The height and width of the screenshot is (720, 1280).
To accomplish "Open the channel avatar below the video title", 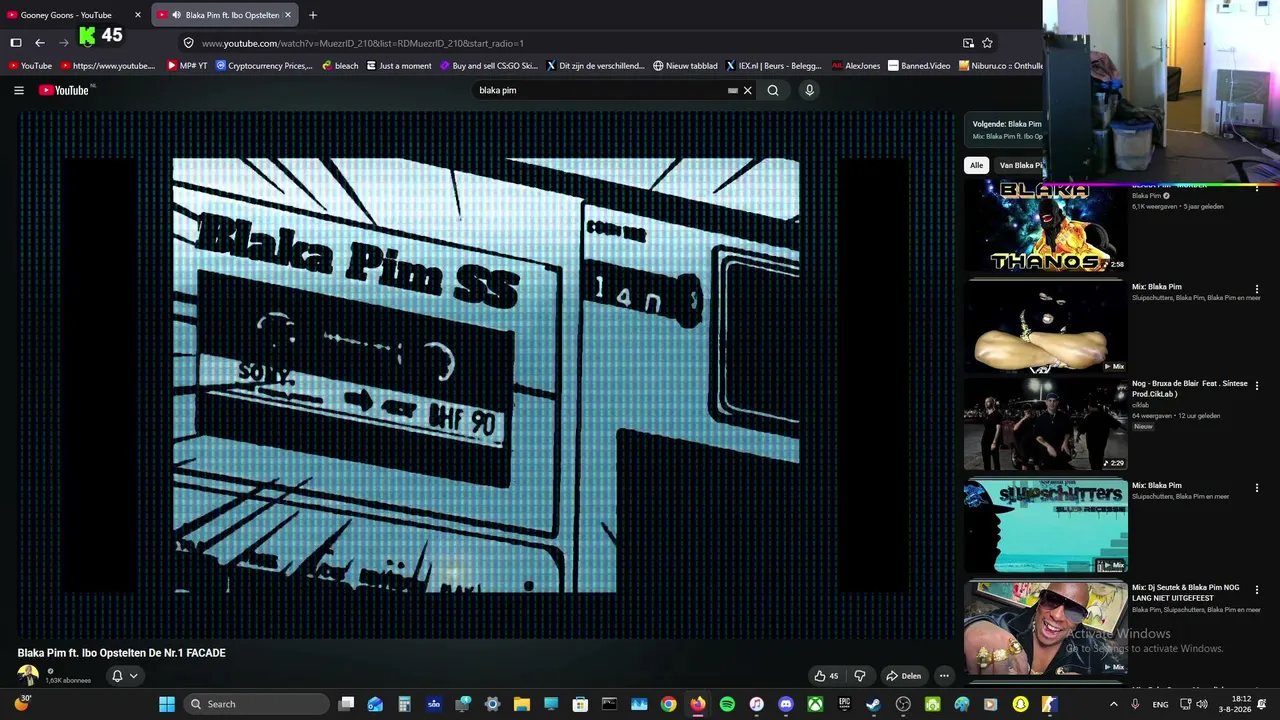I will click(28, 676).
